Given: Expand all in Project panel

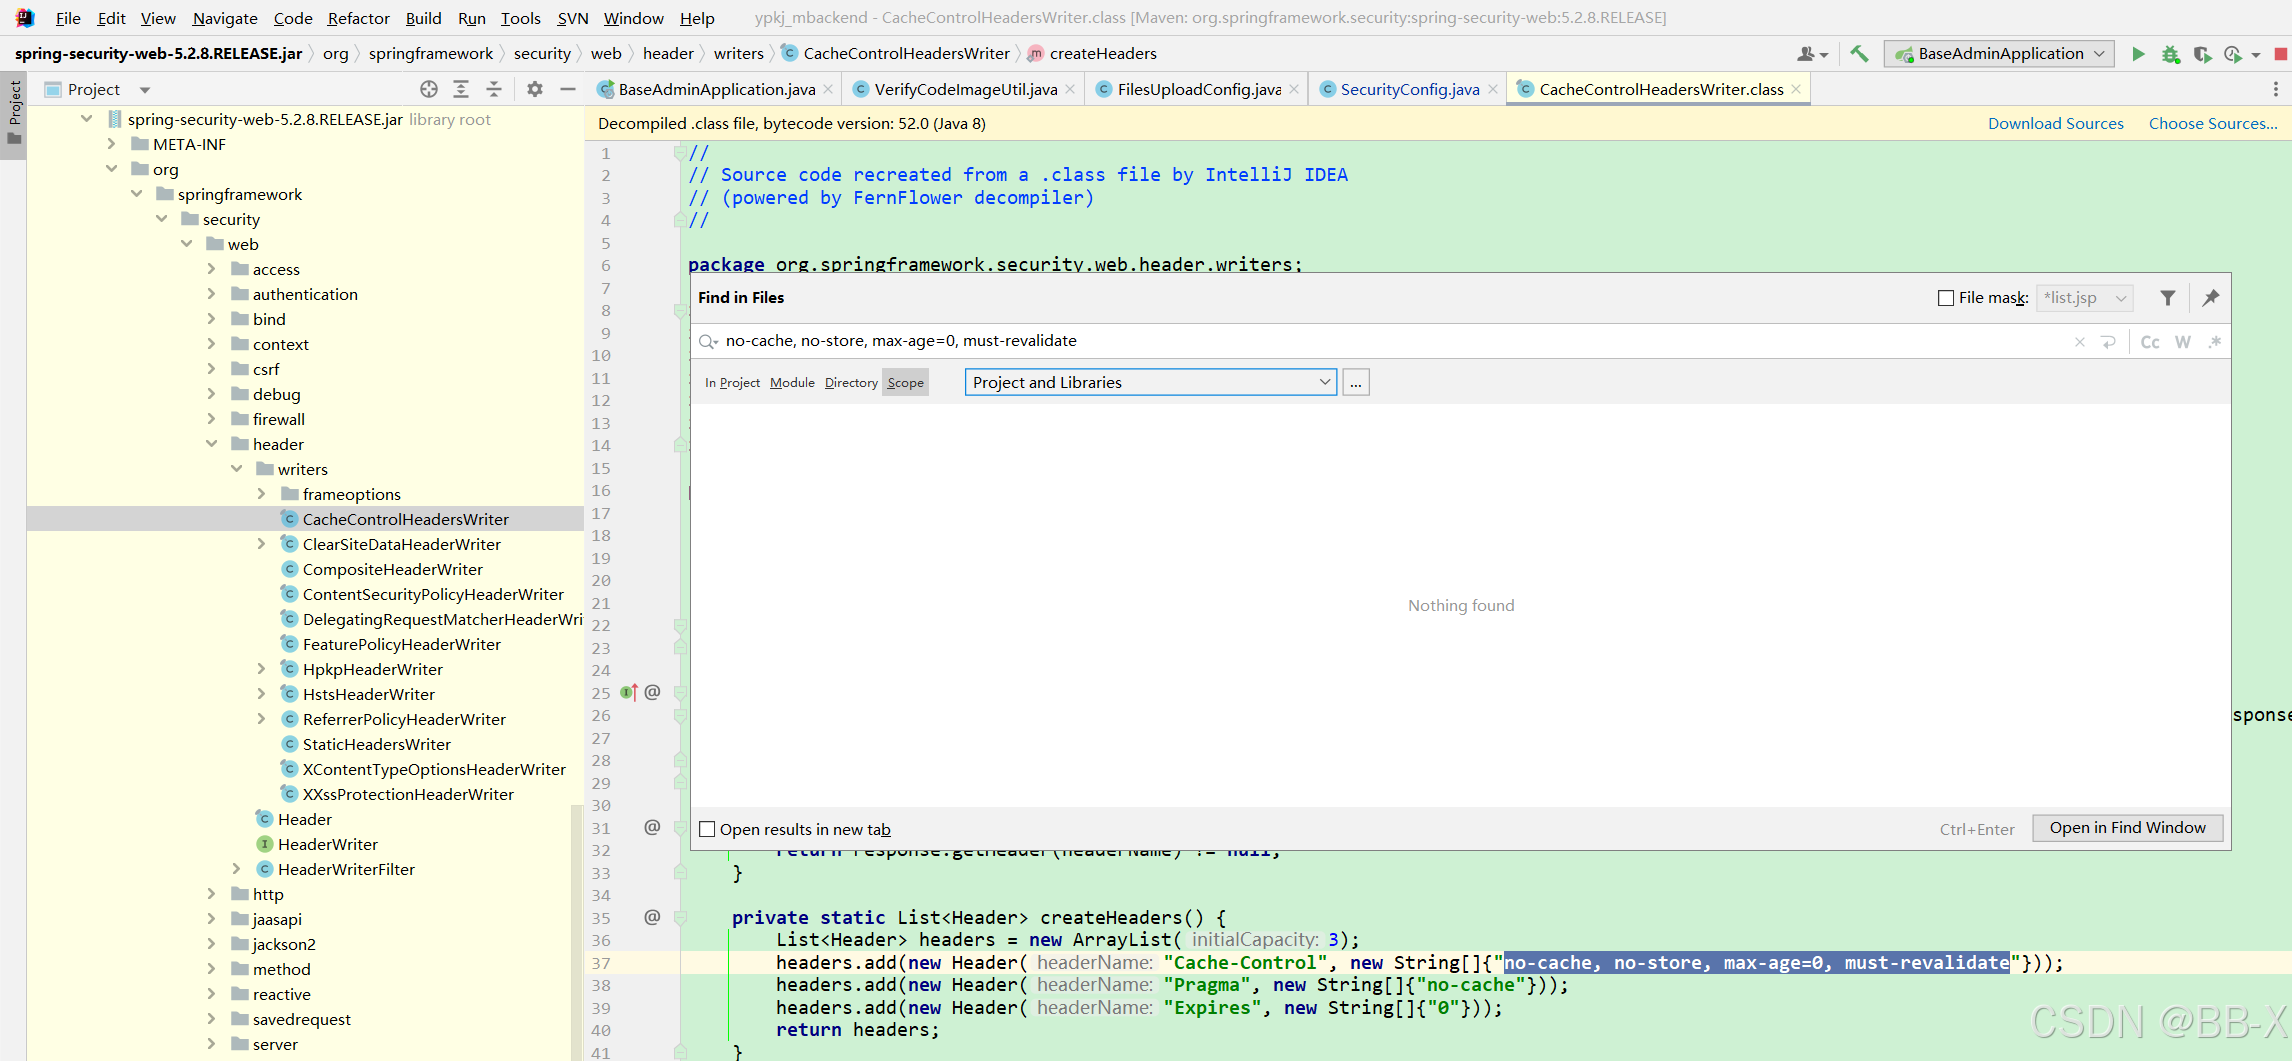Looking at the screenshot, I should 461,89.
